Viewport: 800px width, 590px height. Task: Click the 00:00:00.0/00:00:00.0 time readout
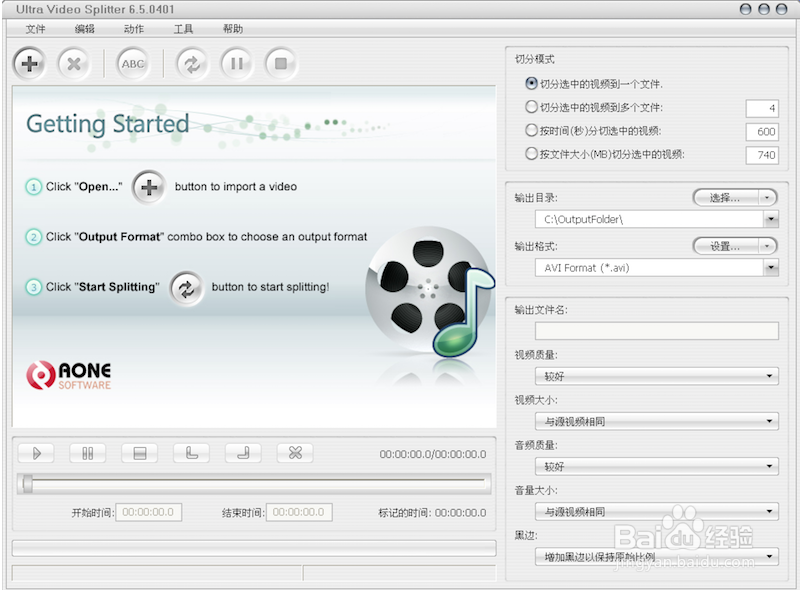coord(433,454)
